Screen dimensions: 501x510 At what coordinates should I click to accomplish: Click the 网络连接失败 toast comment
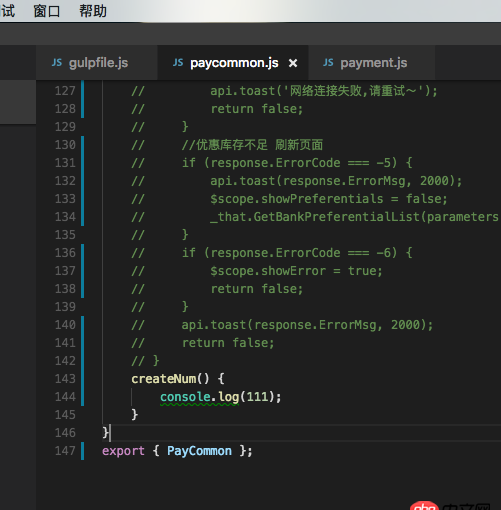point(324,91)
